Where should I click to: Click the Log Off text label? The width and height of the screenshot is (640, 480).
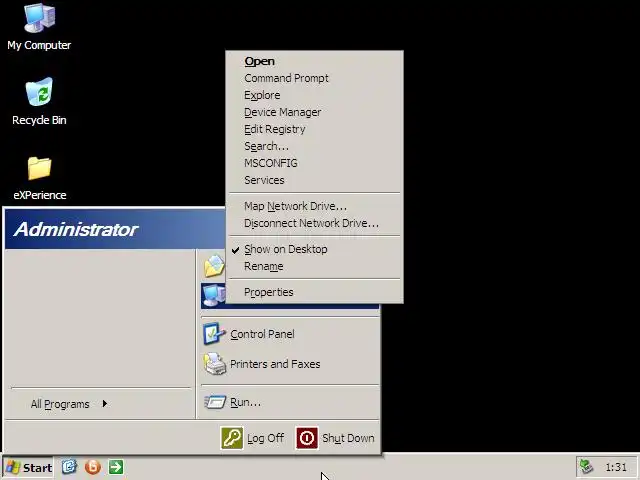pos(265,438)
